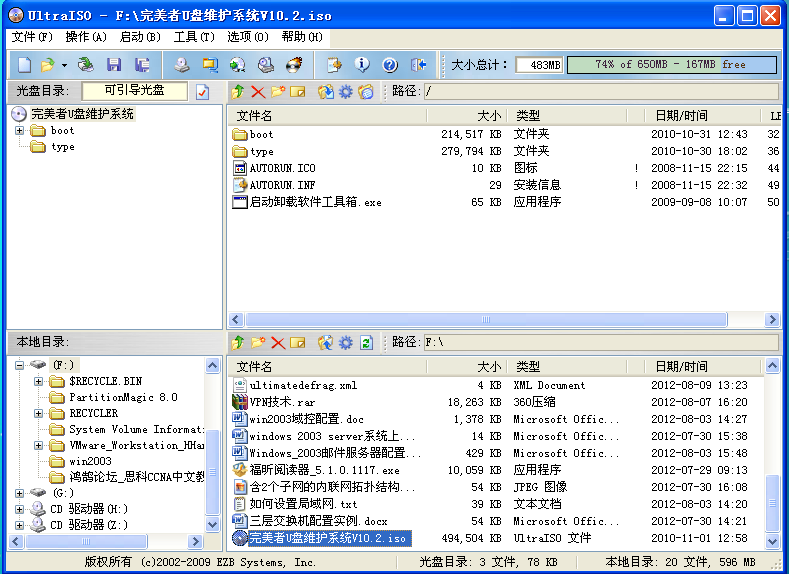Expand the CD 驱动器 (H:) node
The height and width of the screenshot is (574, 789).
point(19,510)
